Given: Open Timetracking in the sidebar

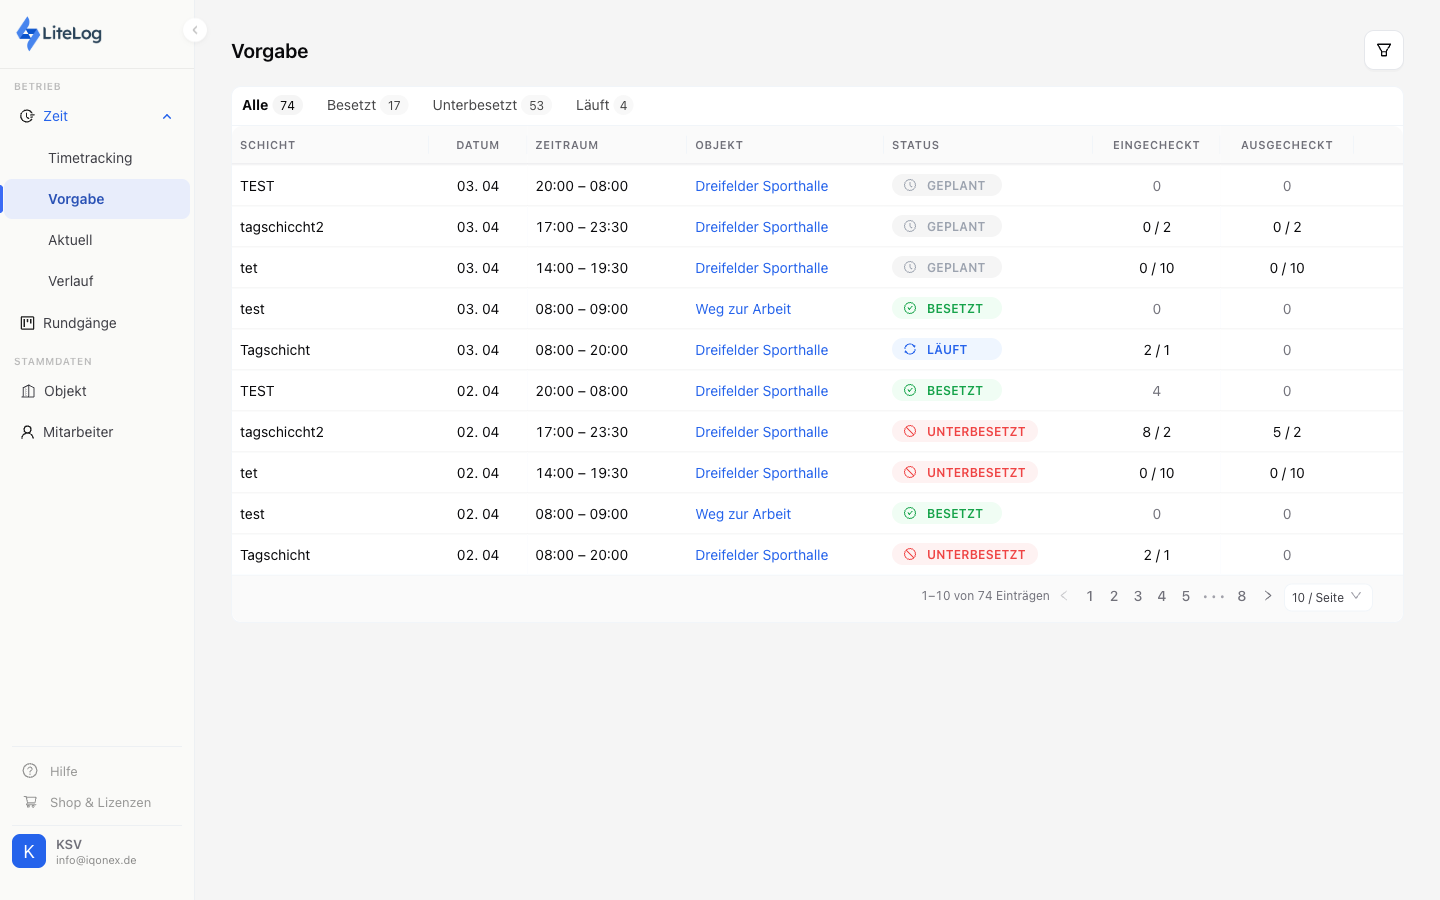Looking at the screenshot, I should click(90, 158).
